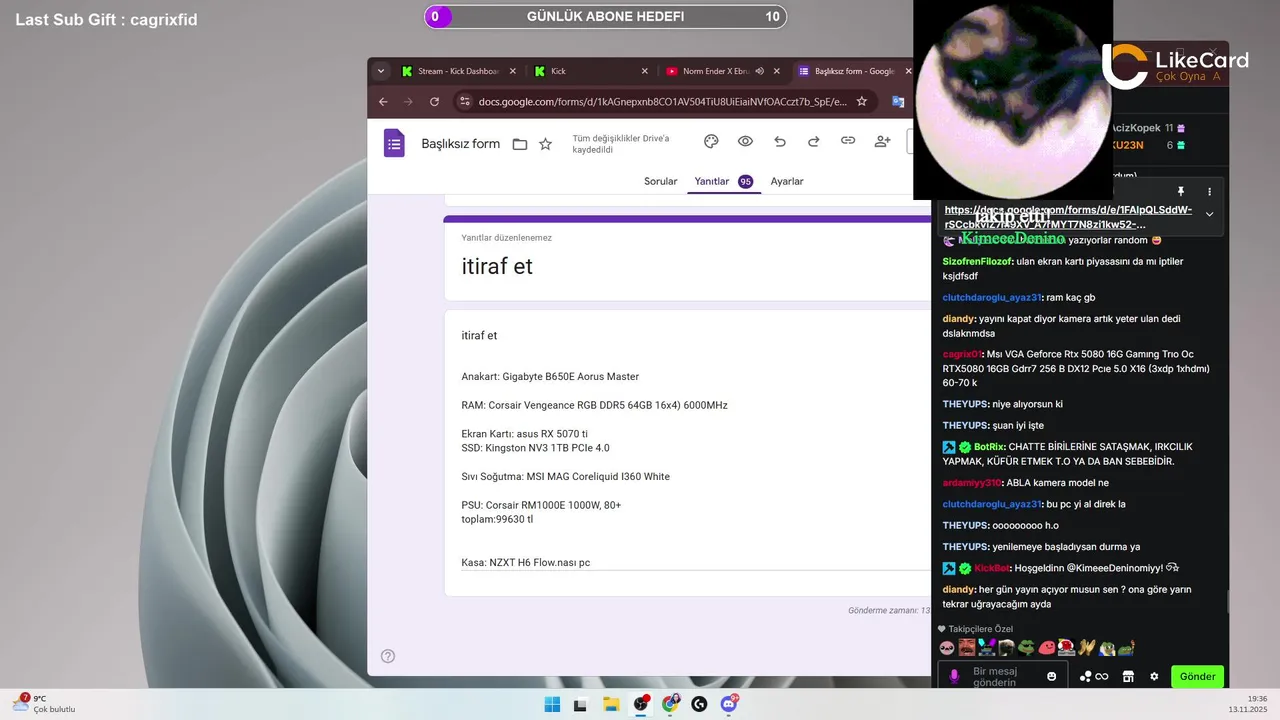Screen dimensions: 1280x720
Task: Close the Kick tab
Action: tap(645, 71)
